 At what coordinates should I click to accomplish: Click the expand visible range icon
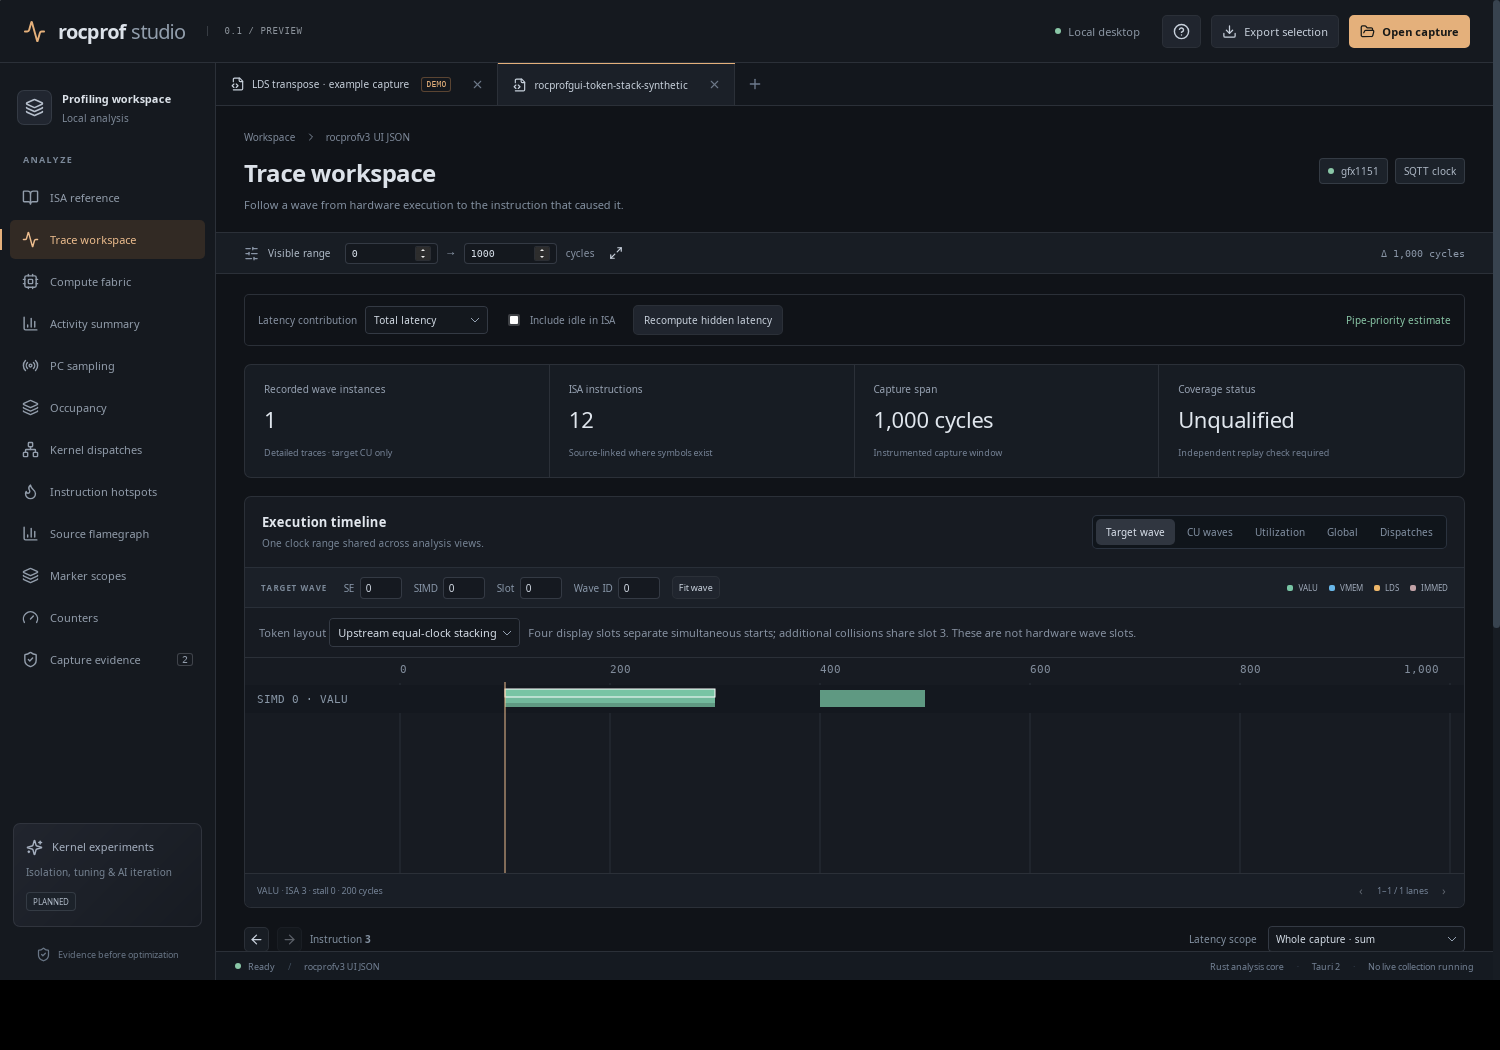point(616,253)
